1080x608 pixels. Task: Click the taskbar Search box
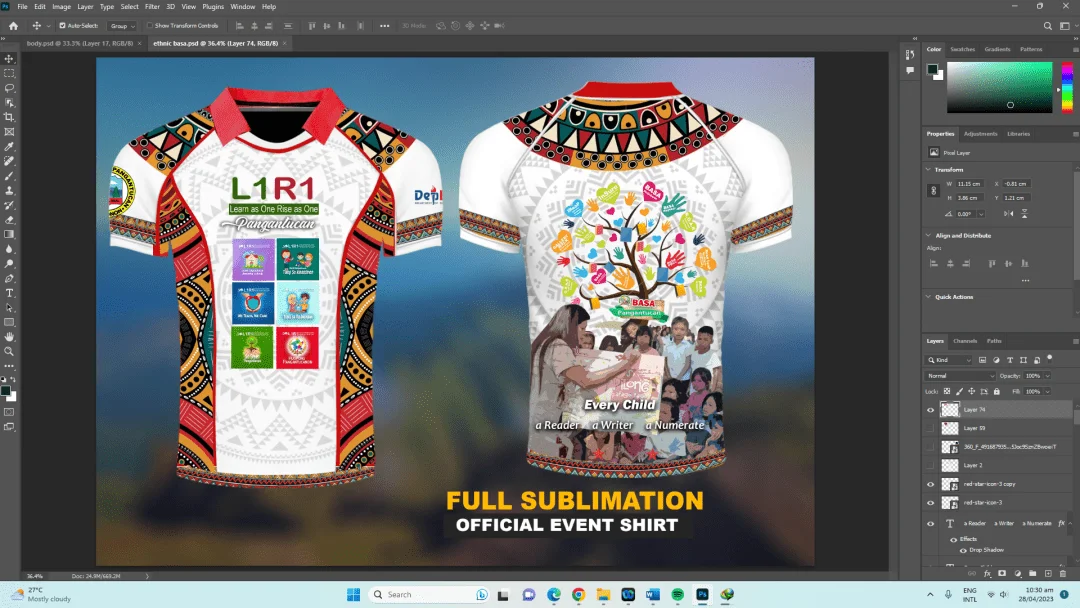point(429,595)
